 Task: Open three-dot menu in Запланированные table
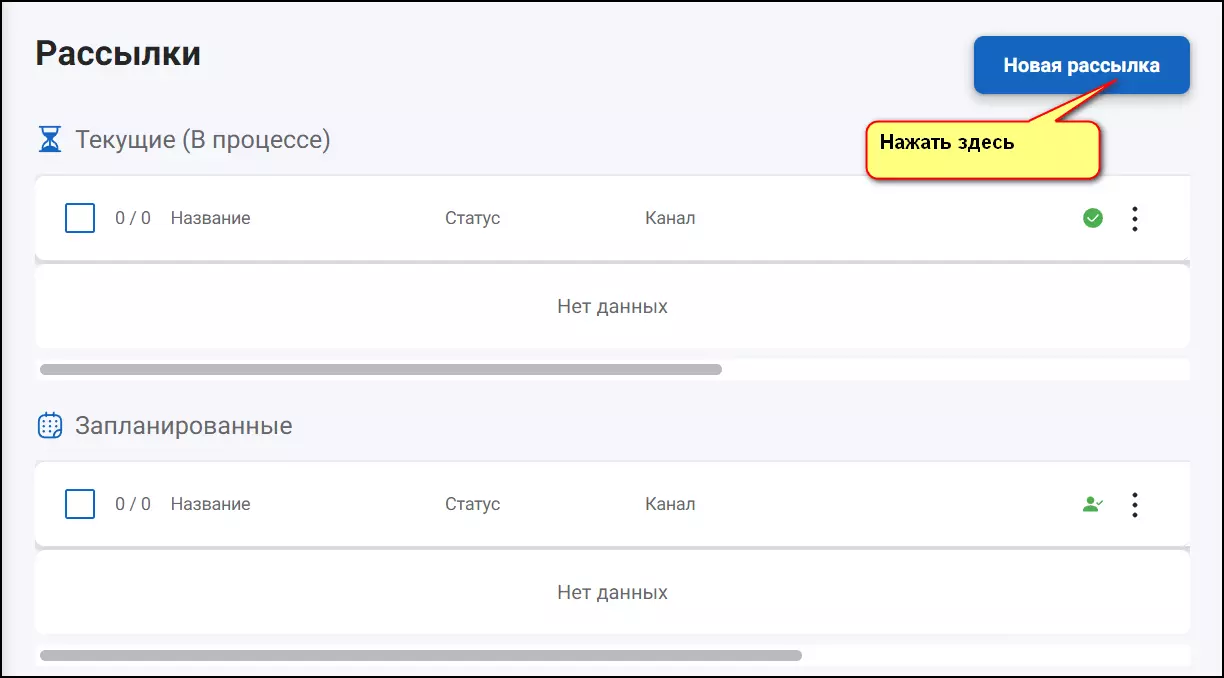point(1134,505)
